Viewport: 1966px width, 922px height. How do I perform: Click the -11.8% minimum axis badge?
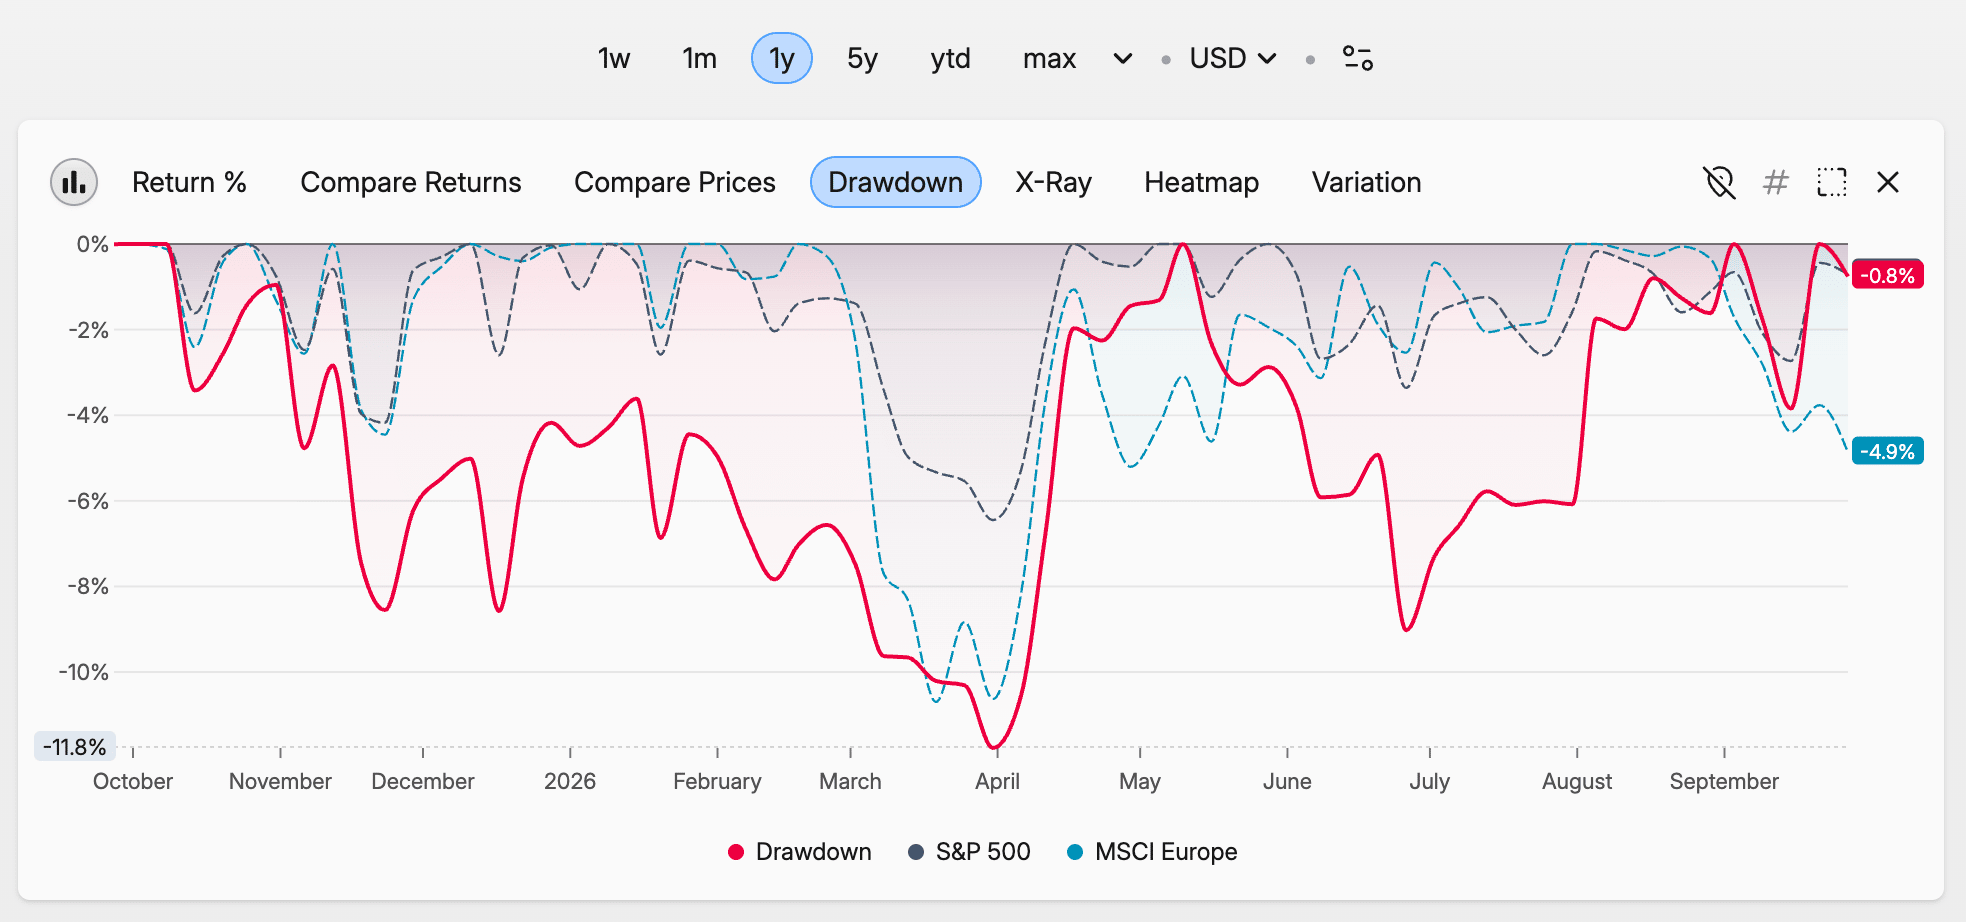coord(75,747)
